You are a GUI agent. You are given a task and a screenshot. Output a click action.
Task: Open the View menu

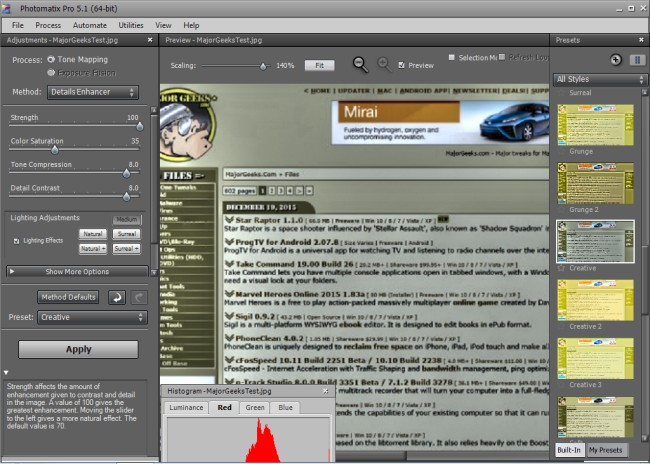163,25
